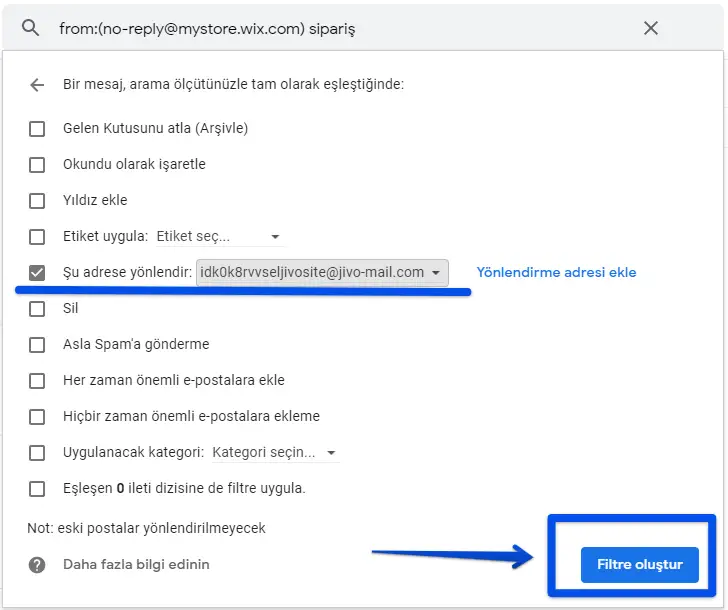This screenshot has width=728, height=610.
Task: Click into the search query field
Action: tap(330, 29)
